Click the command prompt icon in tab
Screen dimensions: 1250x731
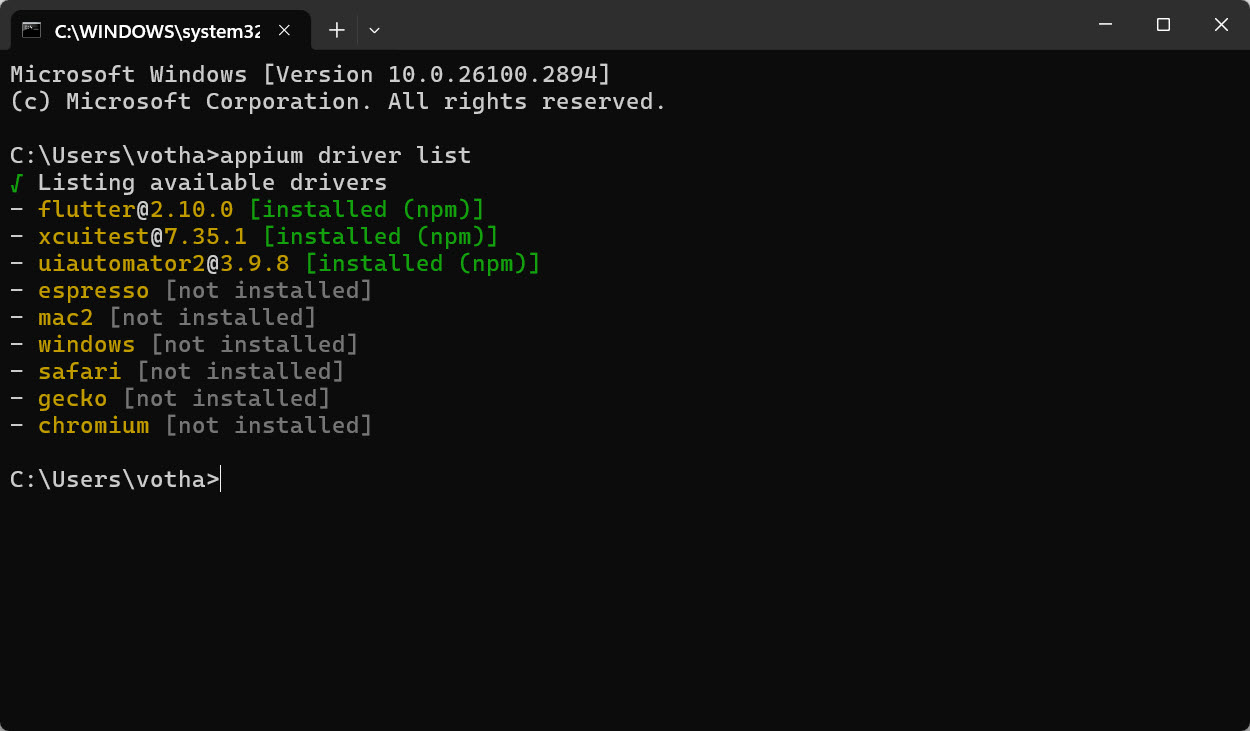[32, 30]
